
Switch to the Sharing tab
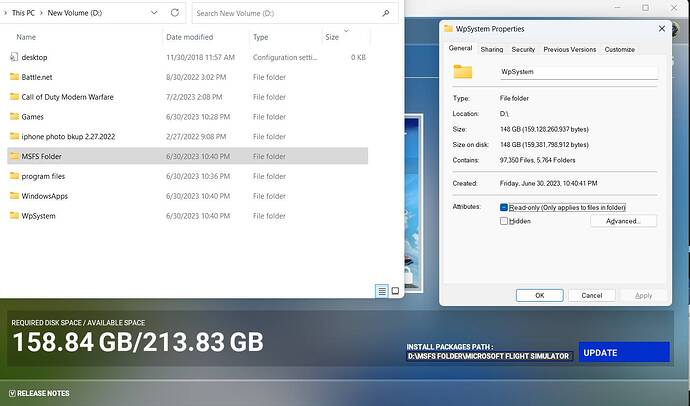pos(492,49)
